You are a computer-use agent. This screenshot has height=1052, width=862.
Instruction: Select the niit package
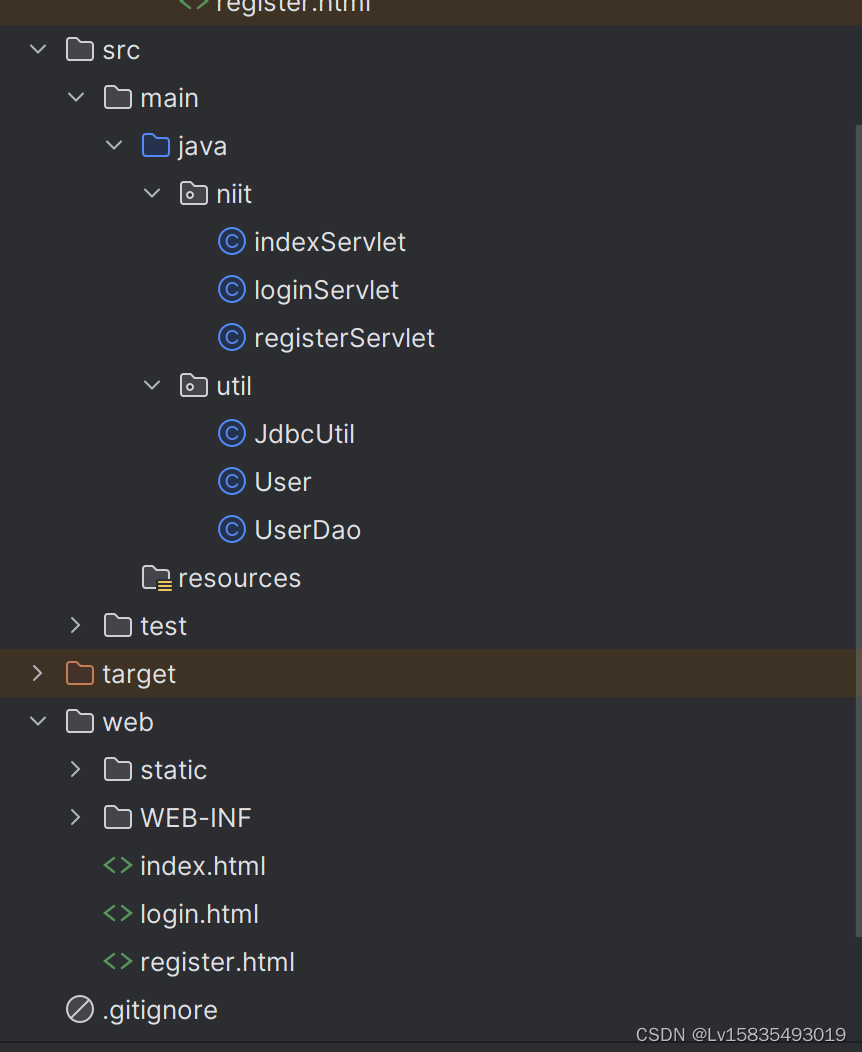[232, 193]
